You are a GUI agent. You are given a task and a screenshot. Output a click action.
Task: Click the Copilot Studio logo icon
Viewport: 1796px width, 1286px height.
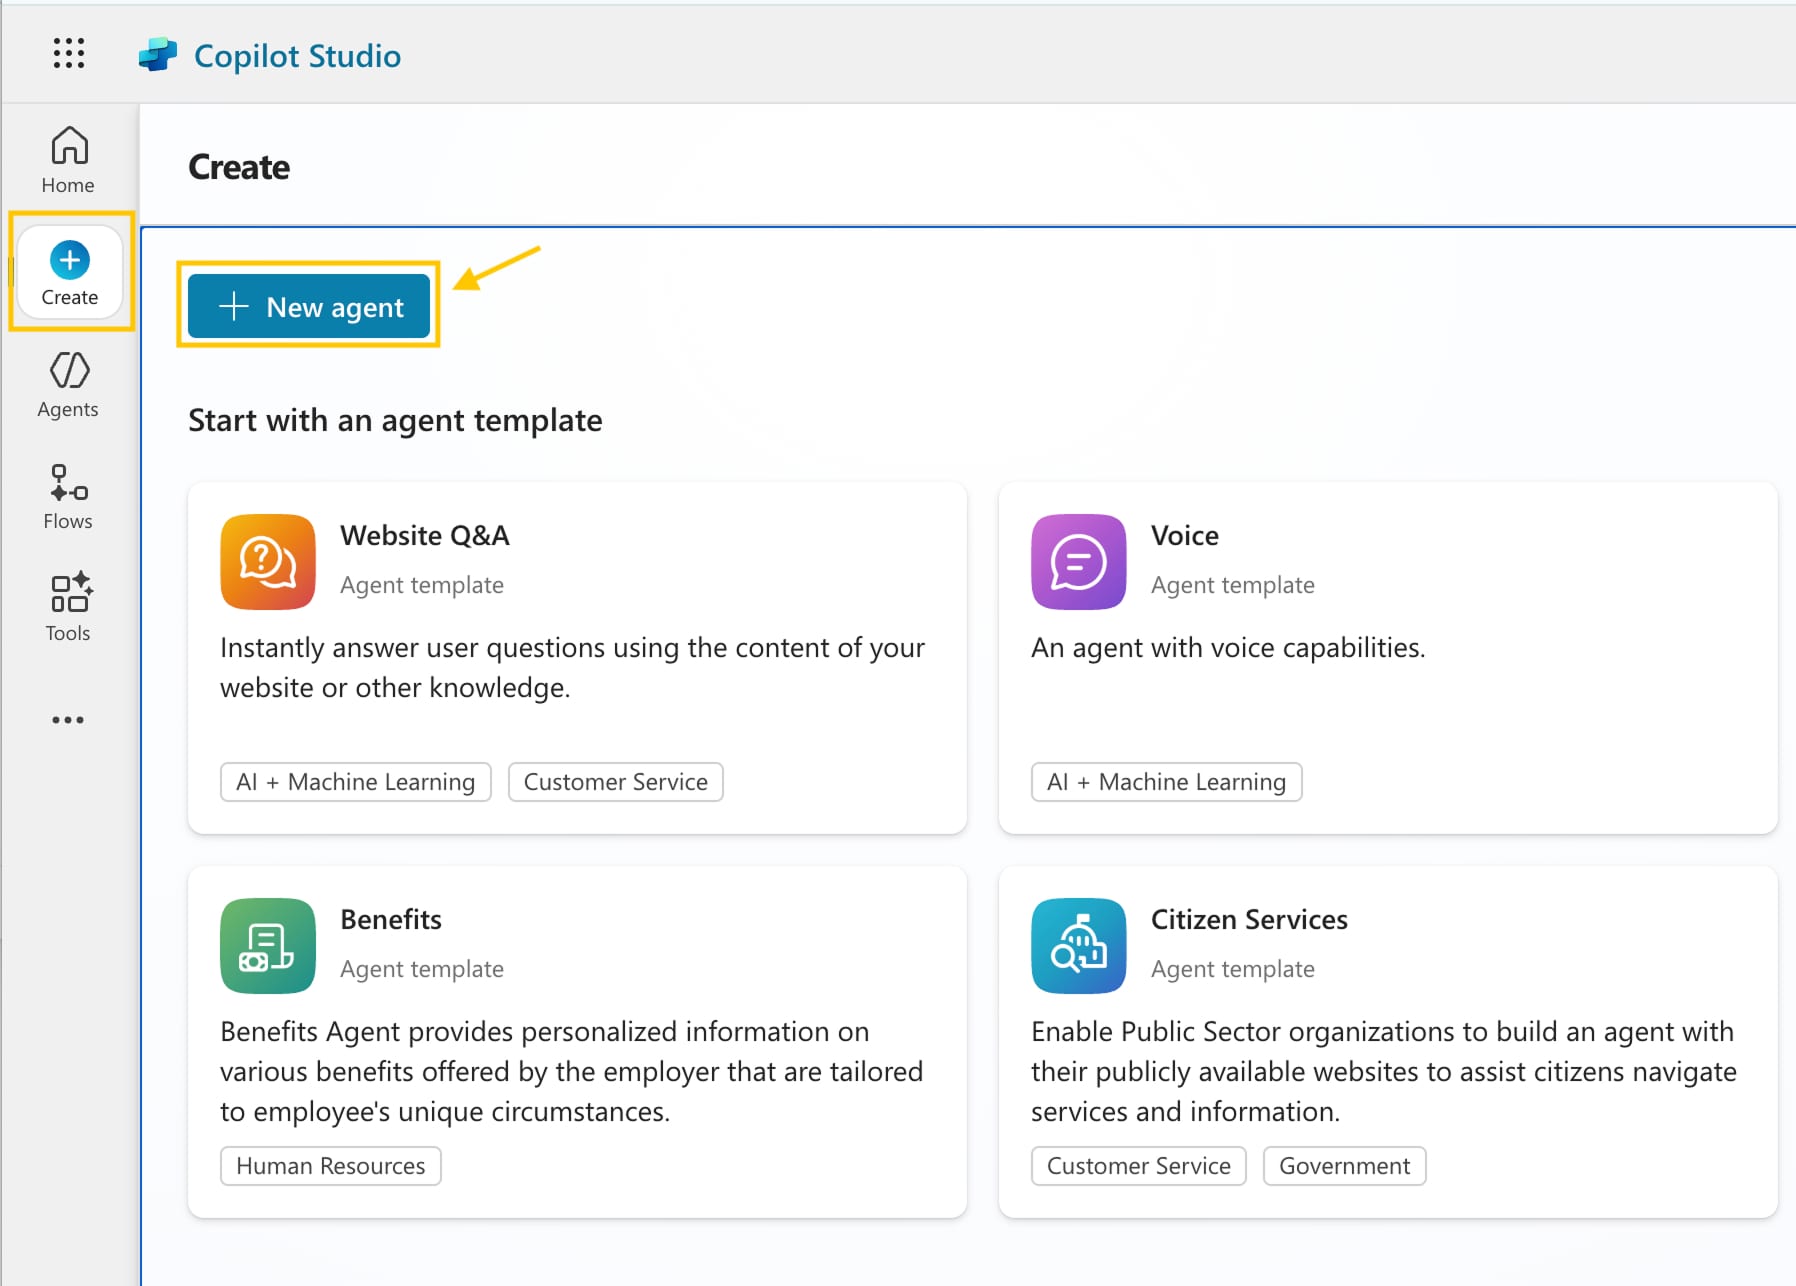click(x=157, y=55)
